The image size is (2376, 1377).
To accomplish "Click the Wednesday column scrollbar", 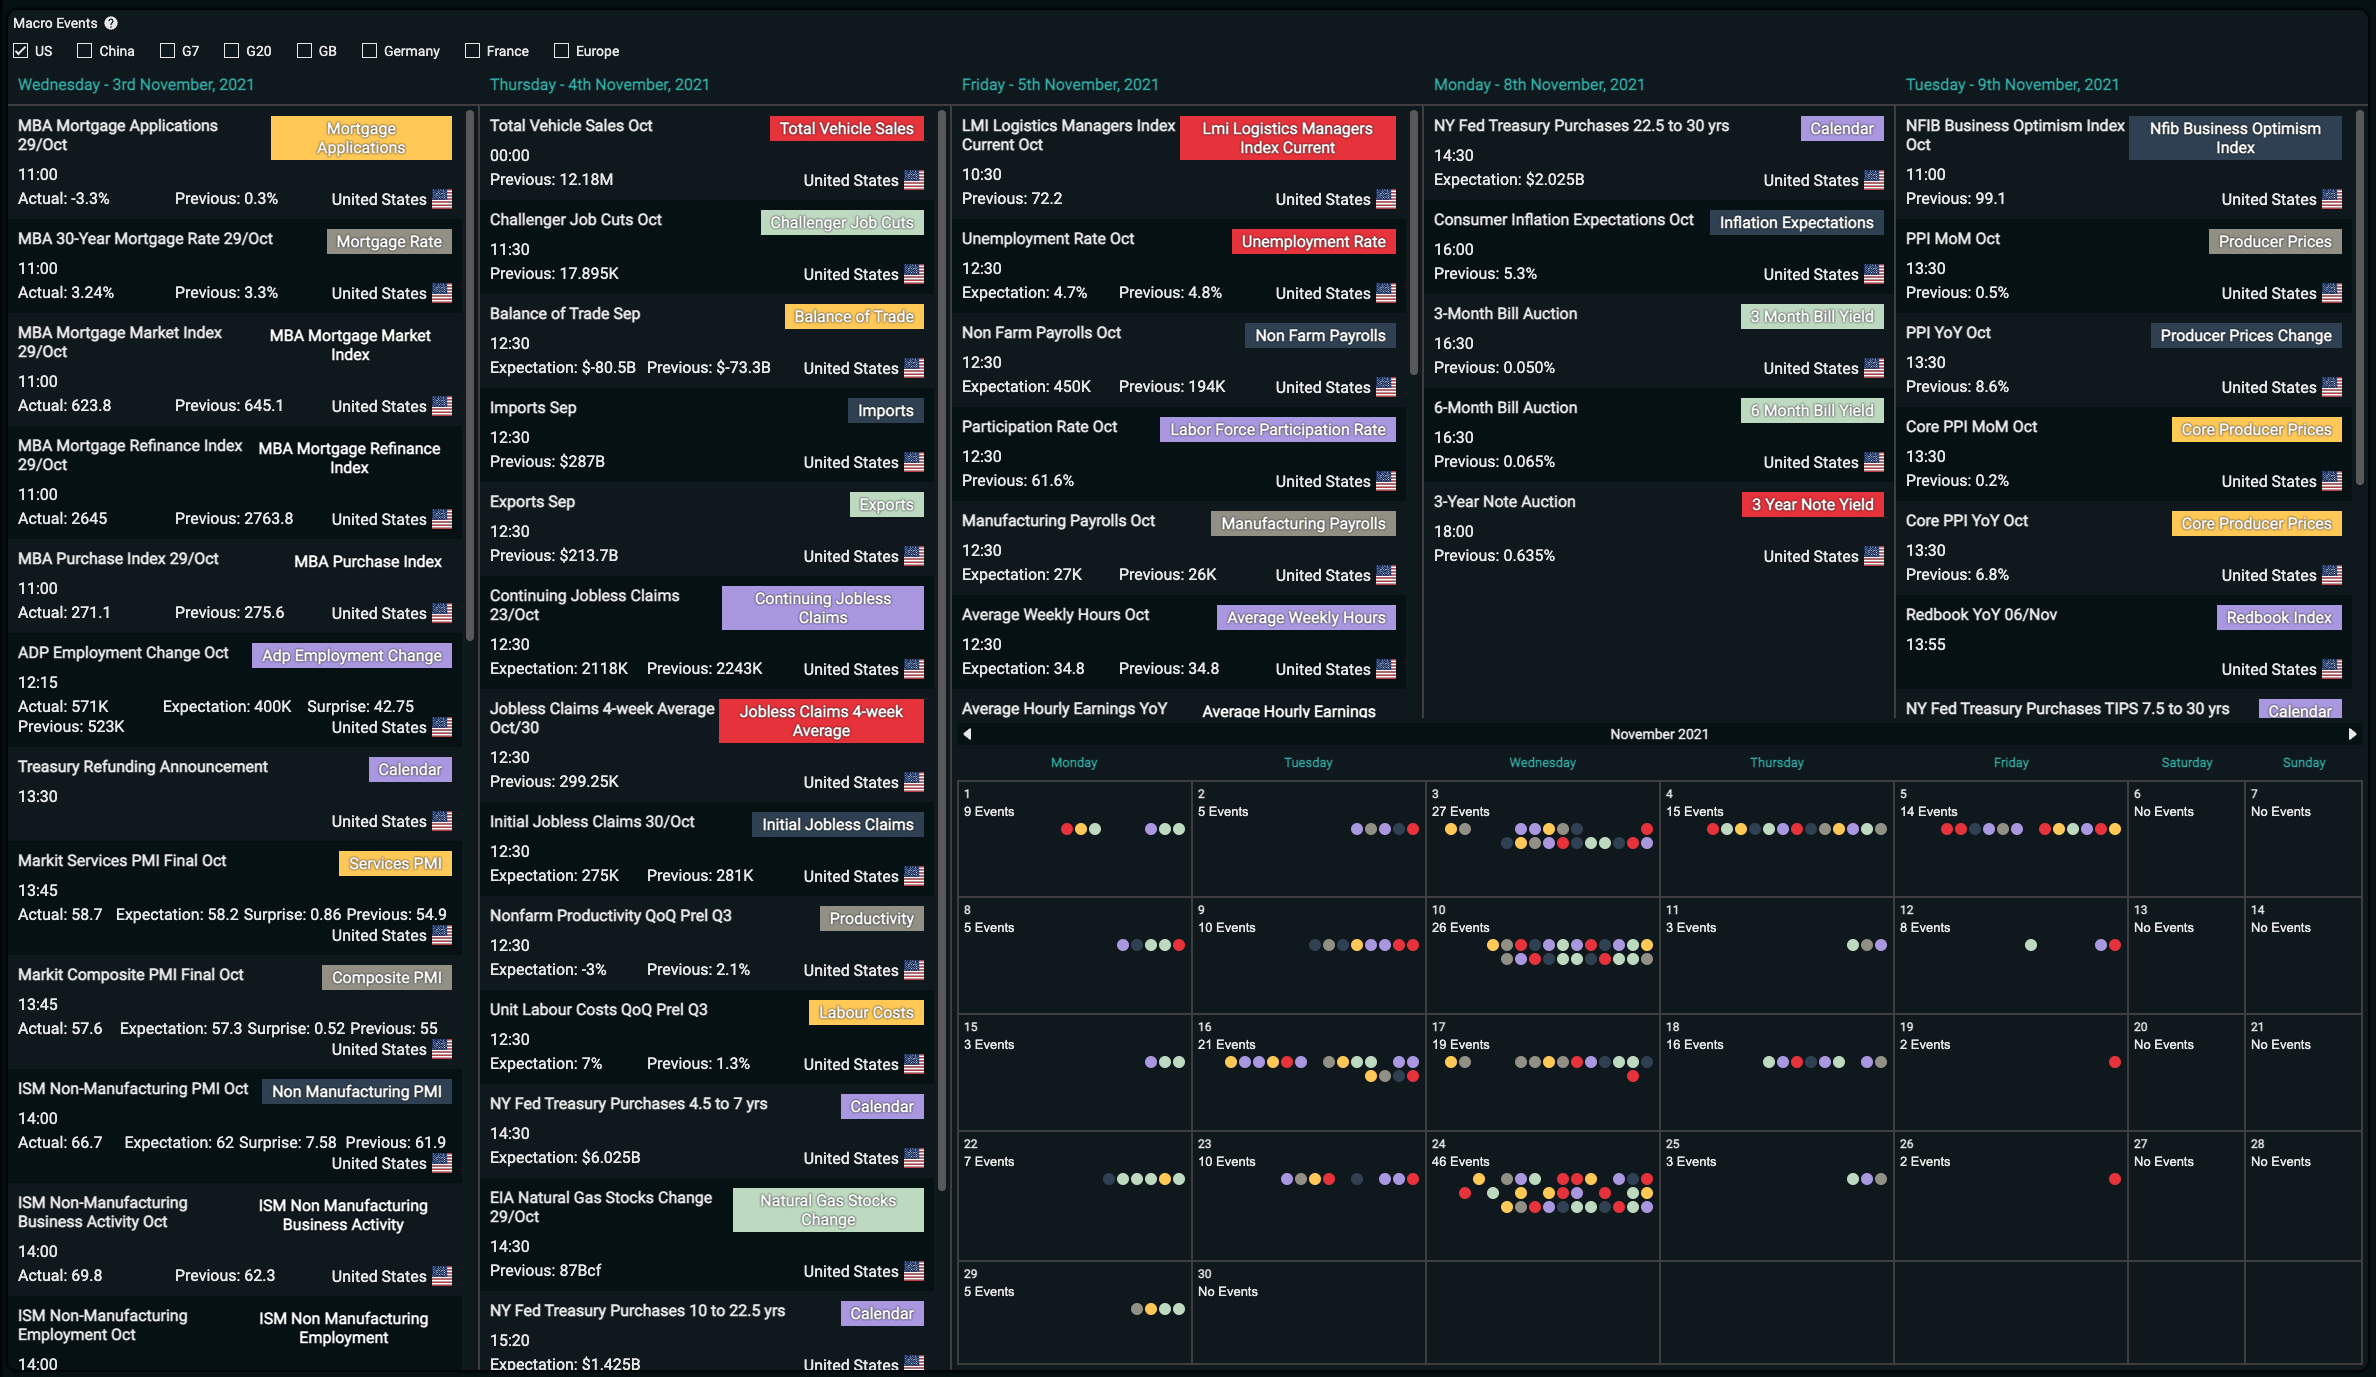I will pyautogui.click(x=470, y=375).
